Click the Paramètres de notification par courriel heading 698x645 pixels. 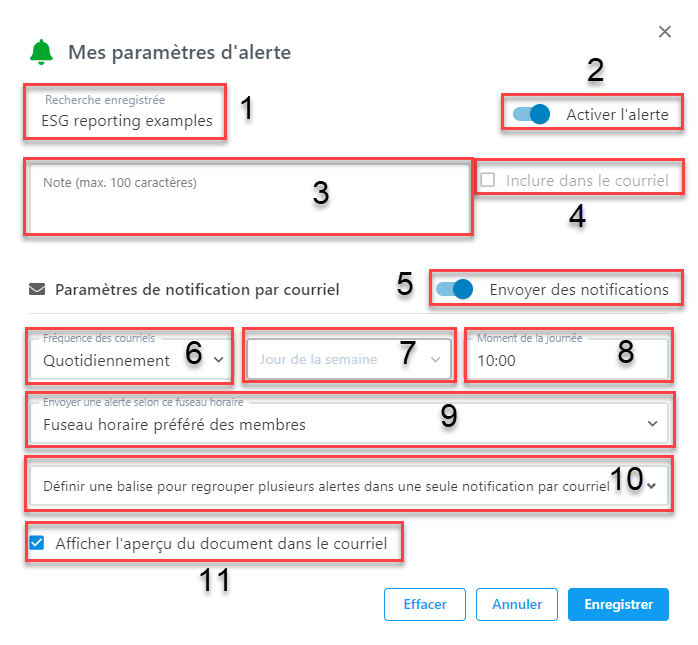197,289
